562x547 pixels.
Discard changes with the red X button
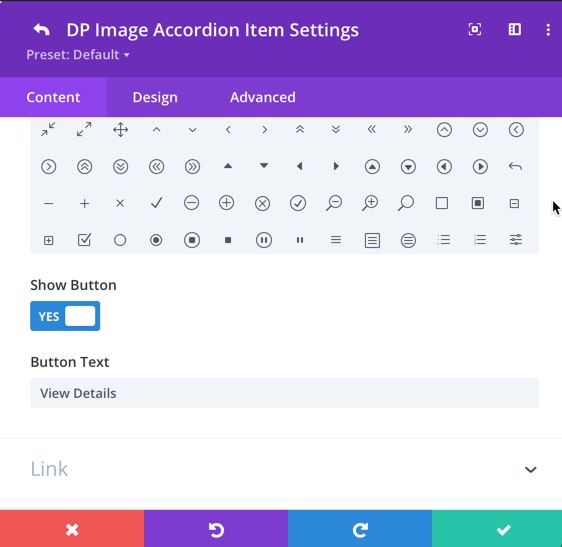(x=72, y=529)
